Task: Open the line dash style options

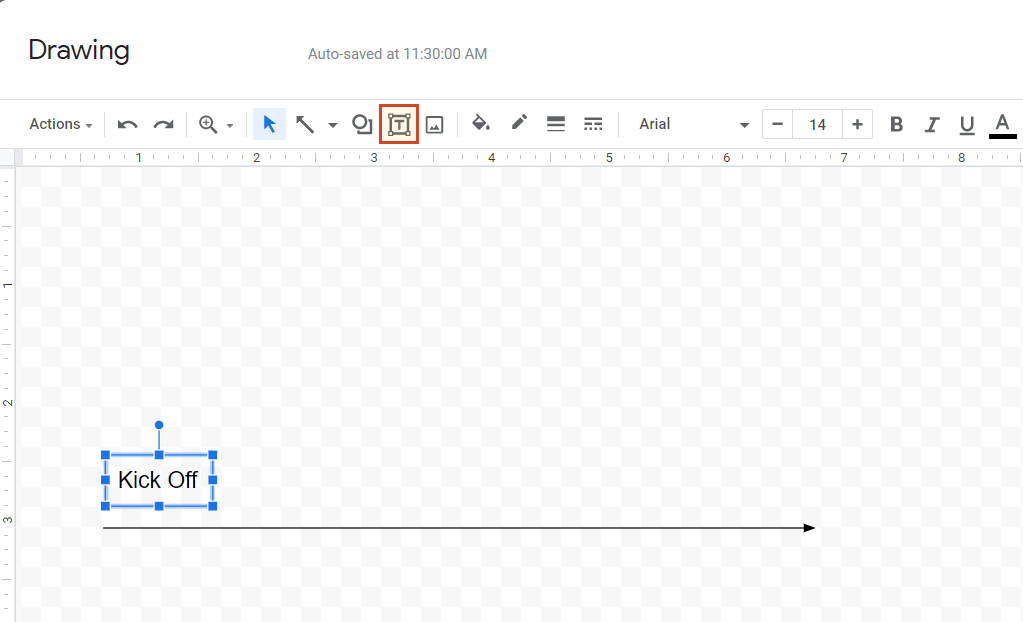Action: (593, 124)
